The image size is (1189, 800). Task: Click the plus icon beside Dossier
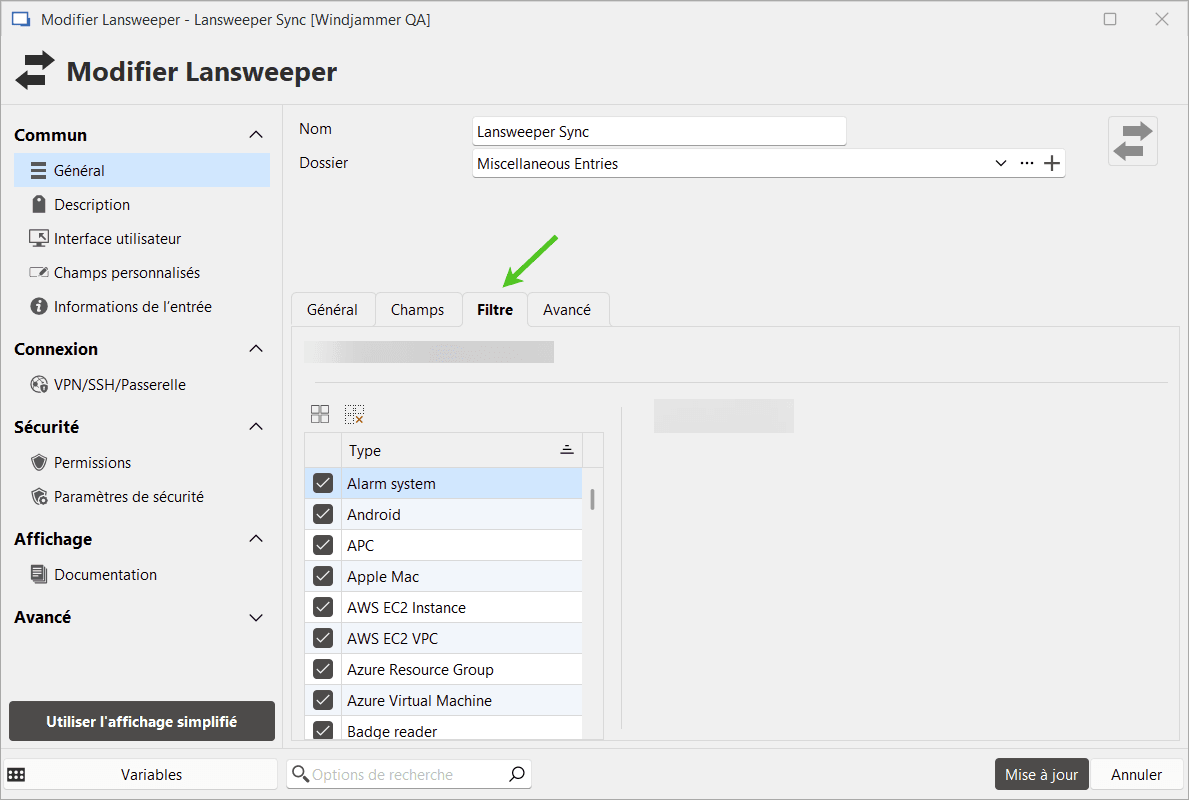click(1052, 164)
